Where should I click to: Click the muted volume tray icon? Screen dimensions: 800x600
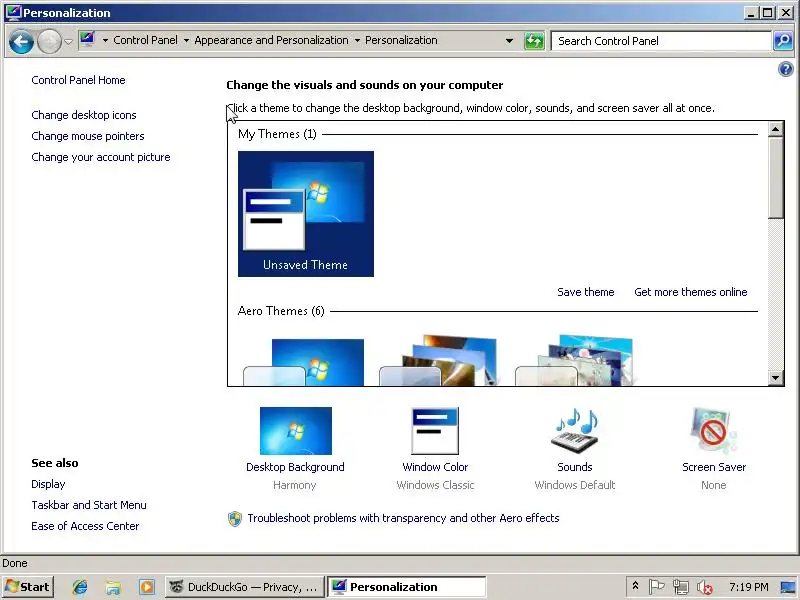(x=705, y=588)
